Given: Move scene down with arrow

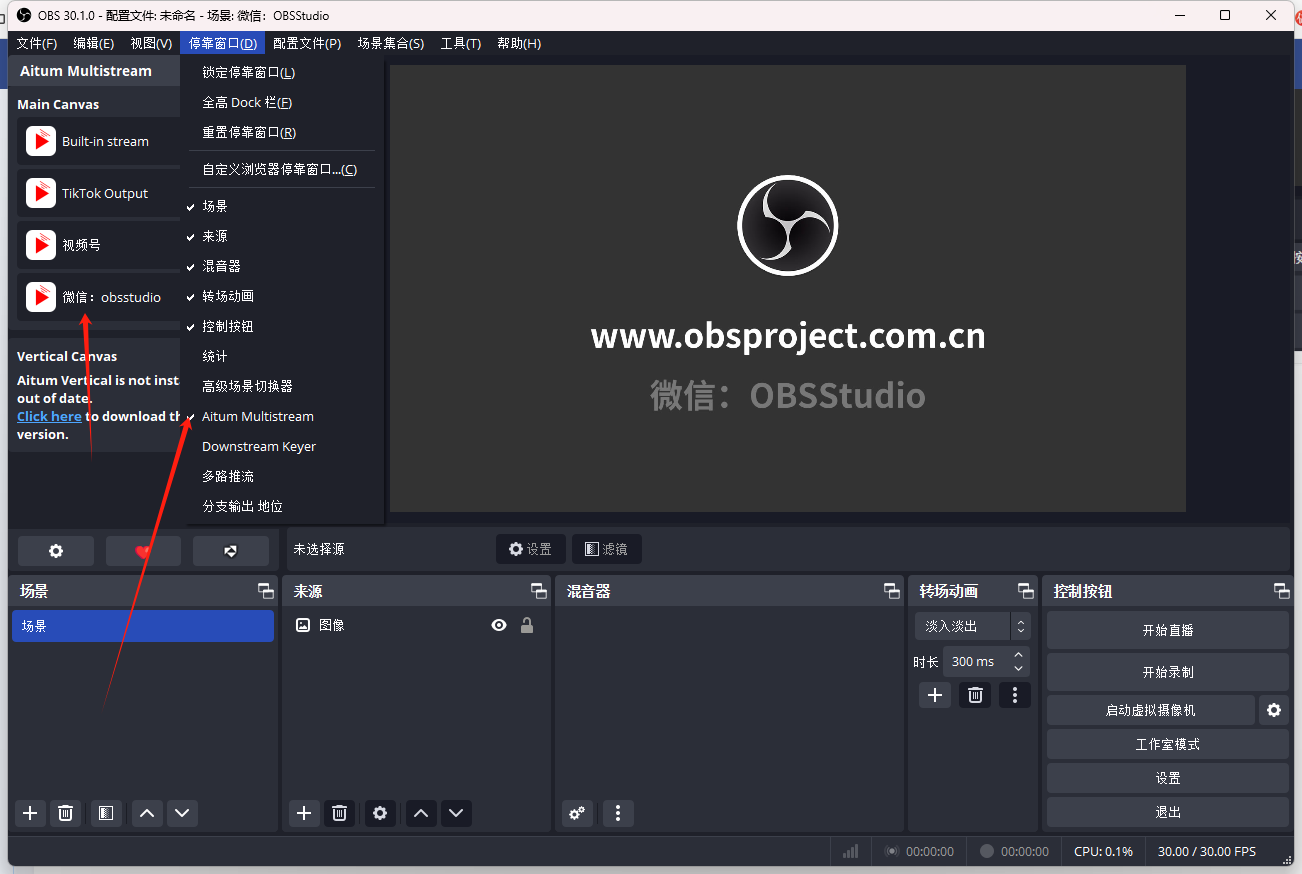Looking at the screenshot, I should (182, 813).
